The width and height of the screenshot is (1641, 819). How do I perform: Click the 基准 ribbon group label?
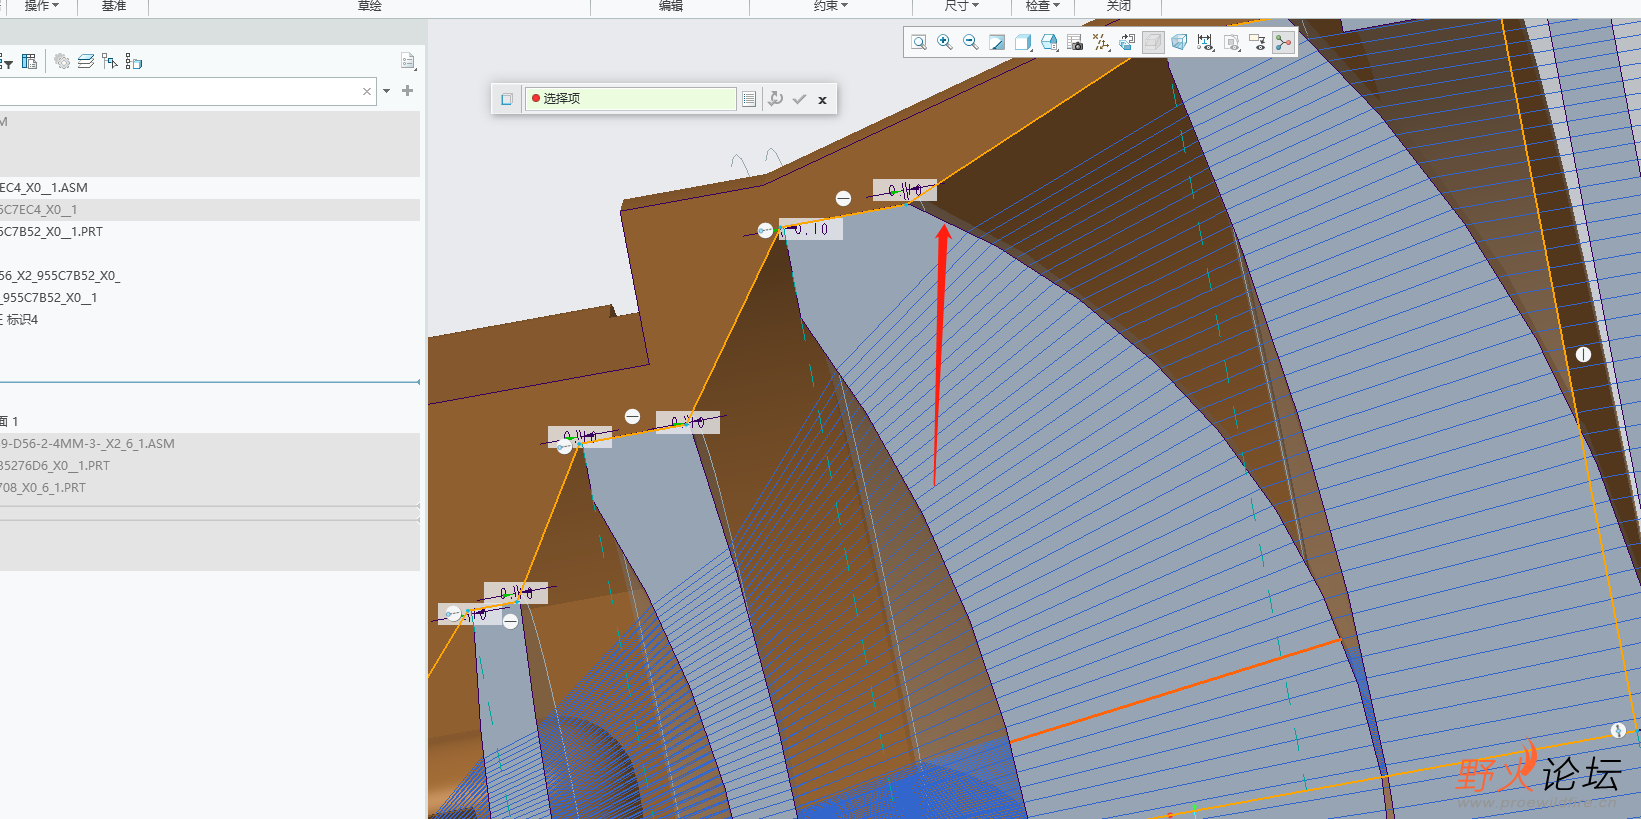coord(114,6)
